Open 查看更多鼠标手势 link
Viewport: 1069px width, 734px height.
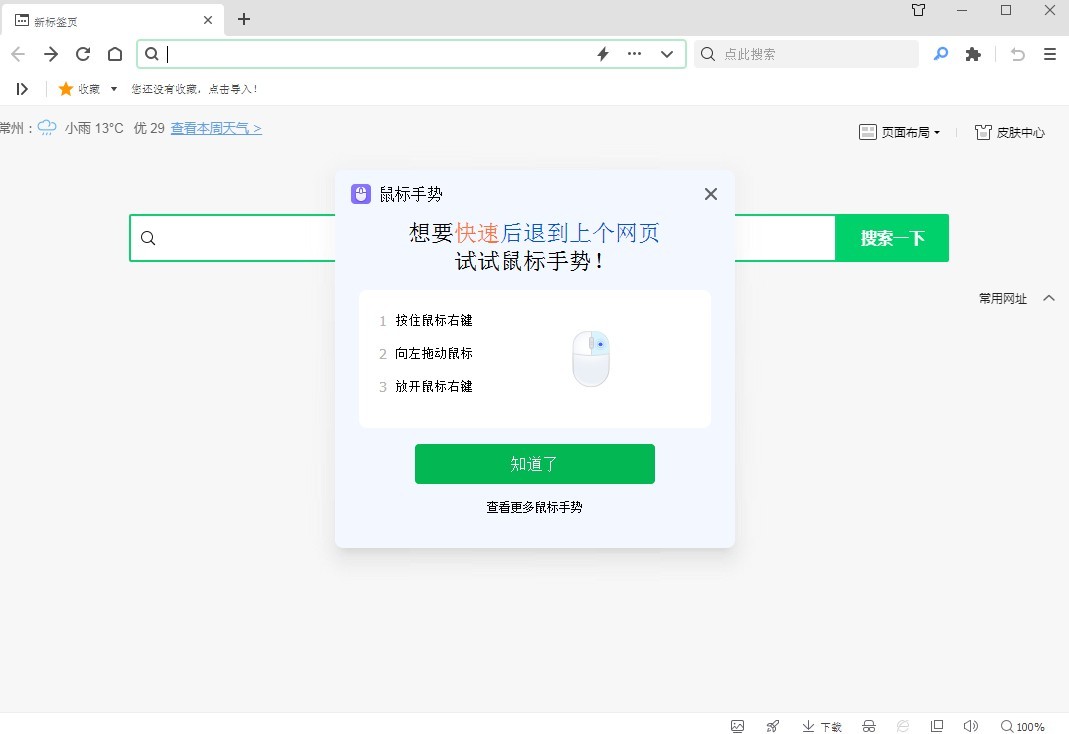pyautogui.click(x=535, y=507)
